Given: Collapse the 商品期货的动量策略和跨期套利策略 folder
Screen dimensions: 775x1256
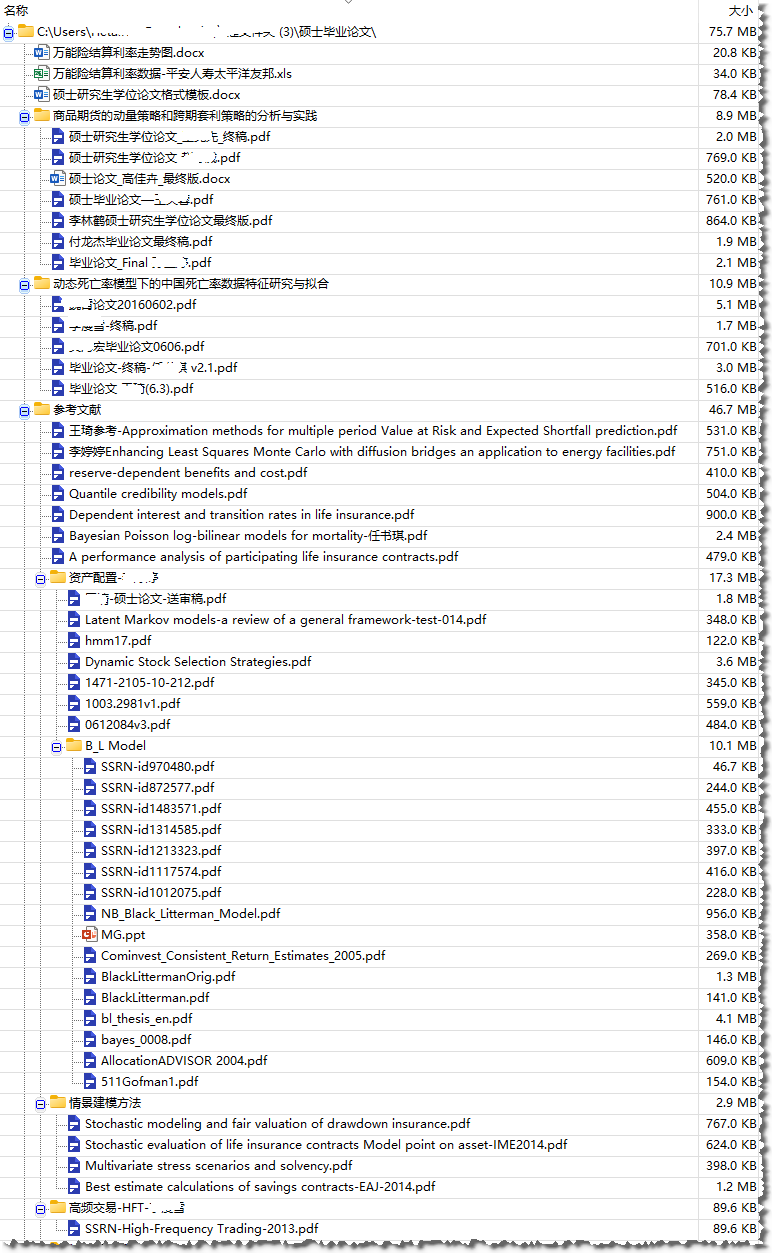Looking at the screenshot, I should click(x=25, y=116).
